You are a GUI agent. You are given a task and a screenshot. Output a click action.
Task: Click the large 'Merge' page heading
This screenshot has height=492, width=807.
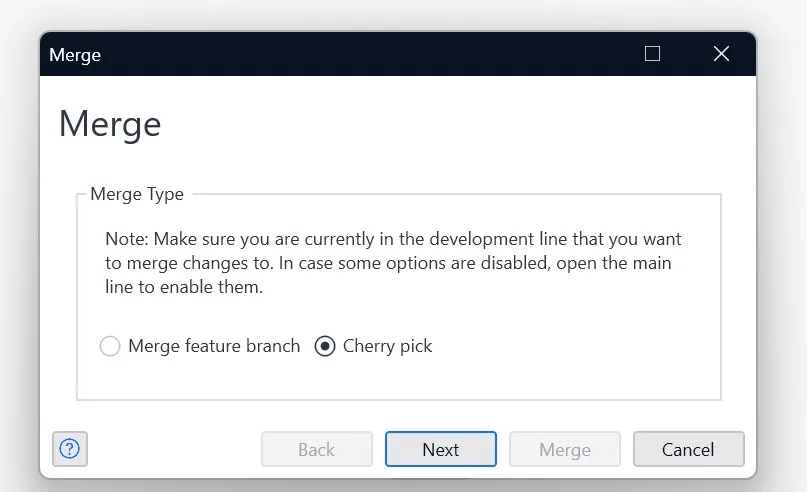(110, 124)
